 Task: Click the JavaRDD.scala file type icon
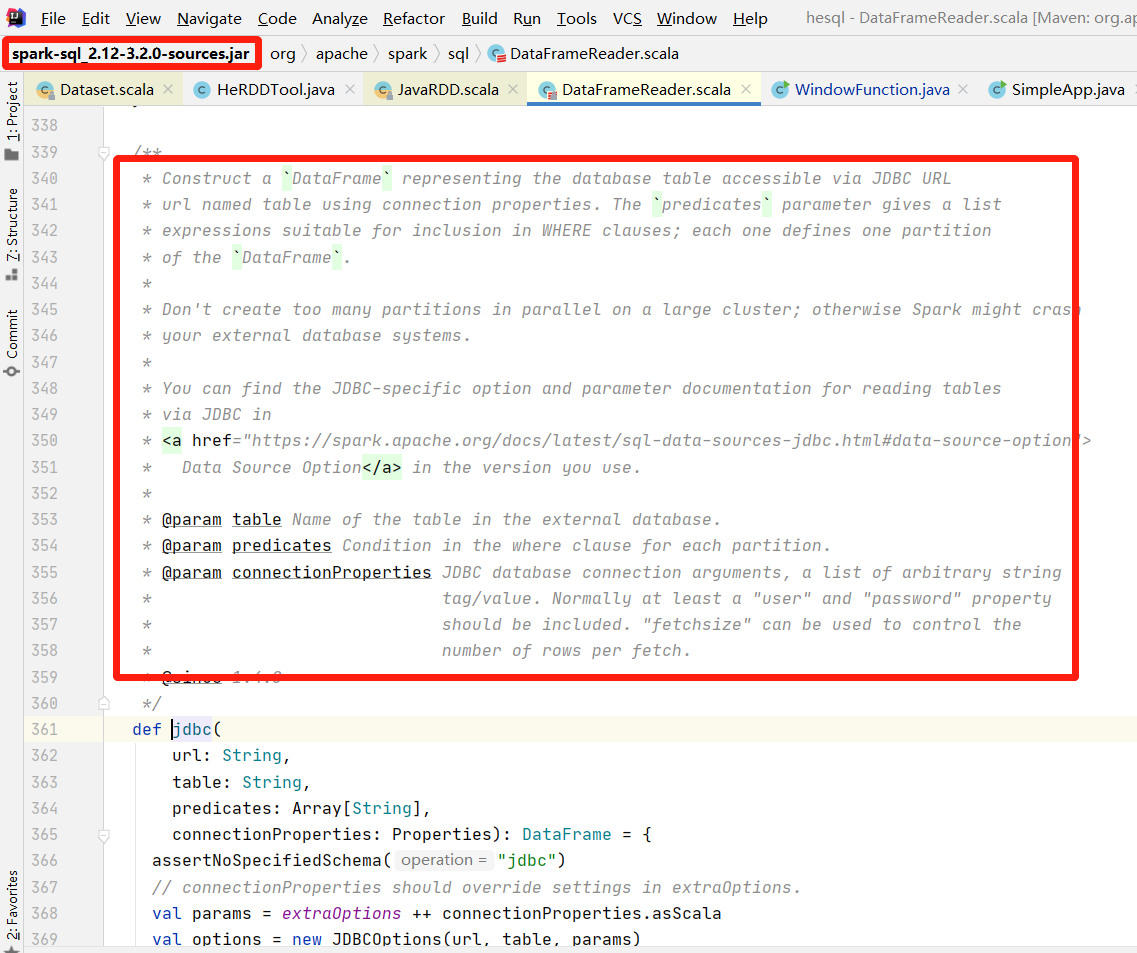384,90
